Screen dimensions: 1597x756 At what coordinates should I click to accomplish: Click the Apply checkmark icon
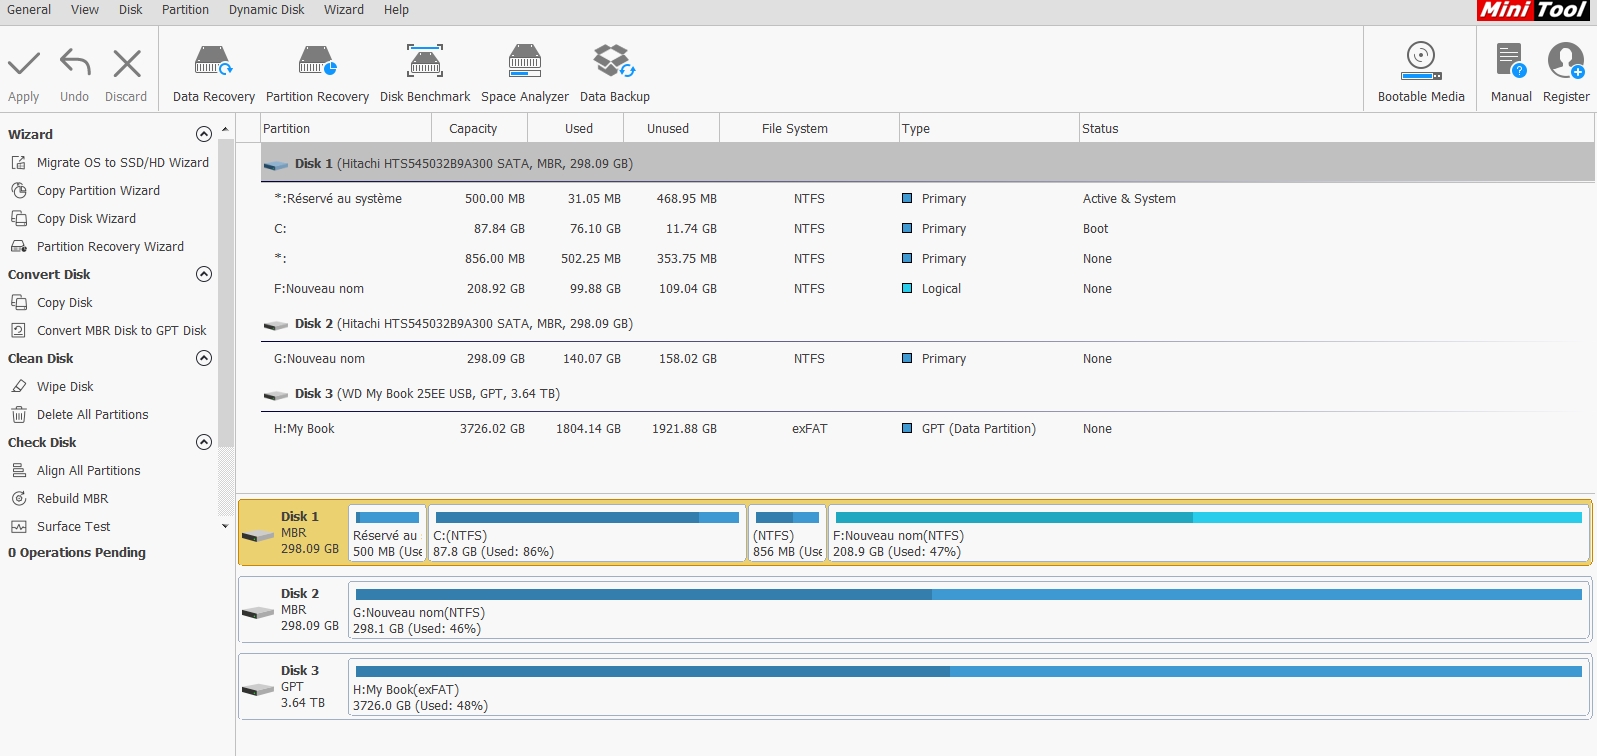coord(24,64)
